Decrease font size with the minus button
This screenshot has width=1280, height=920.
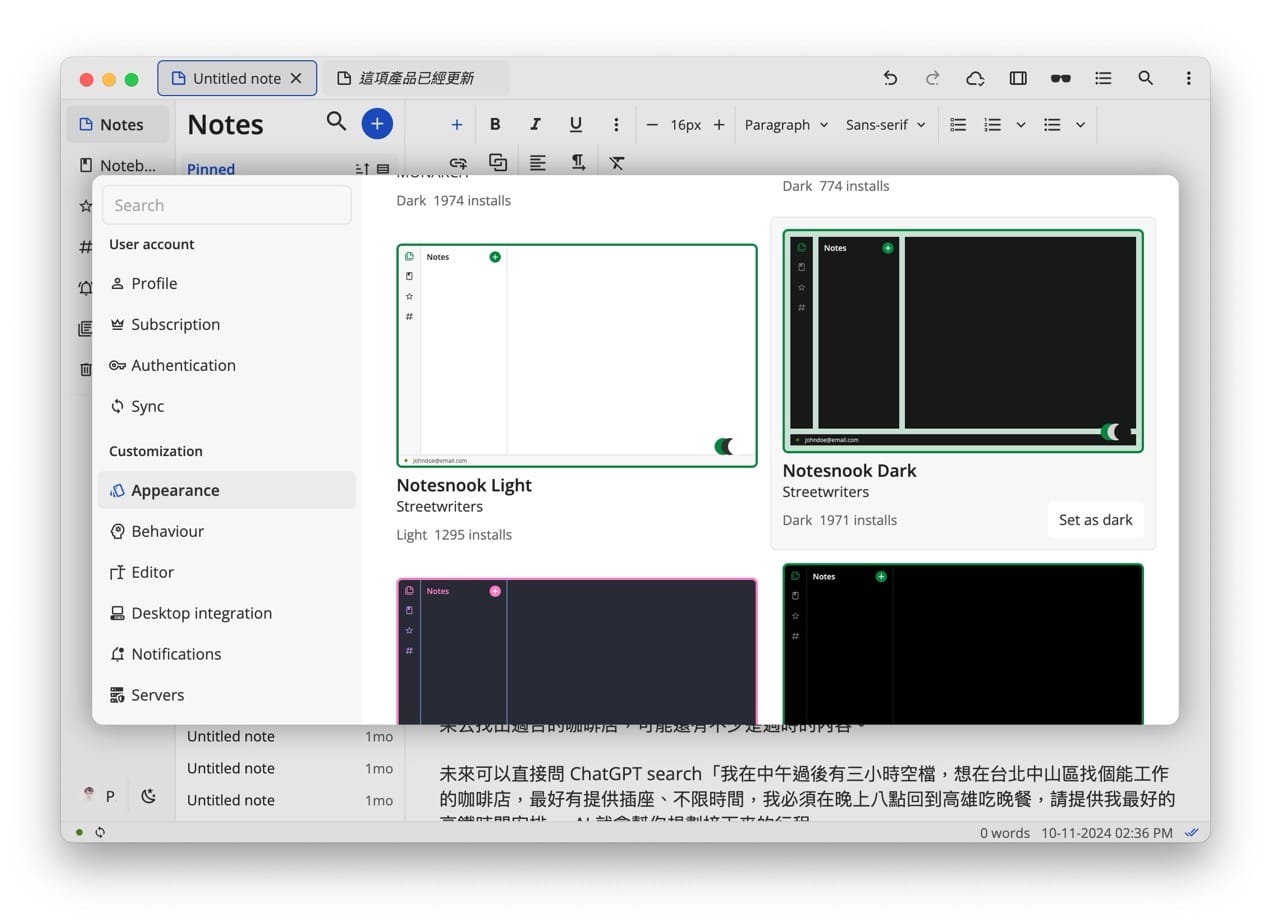coord(652,125)
